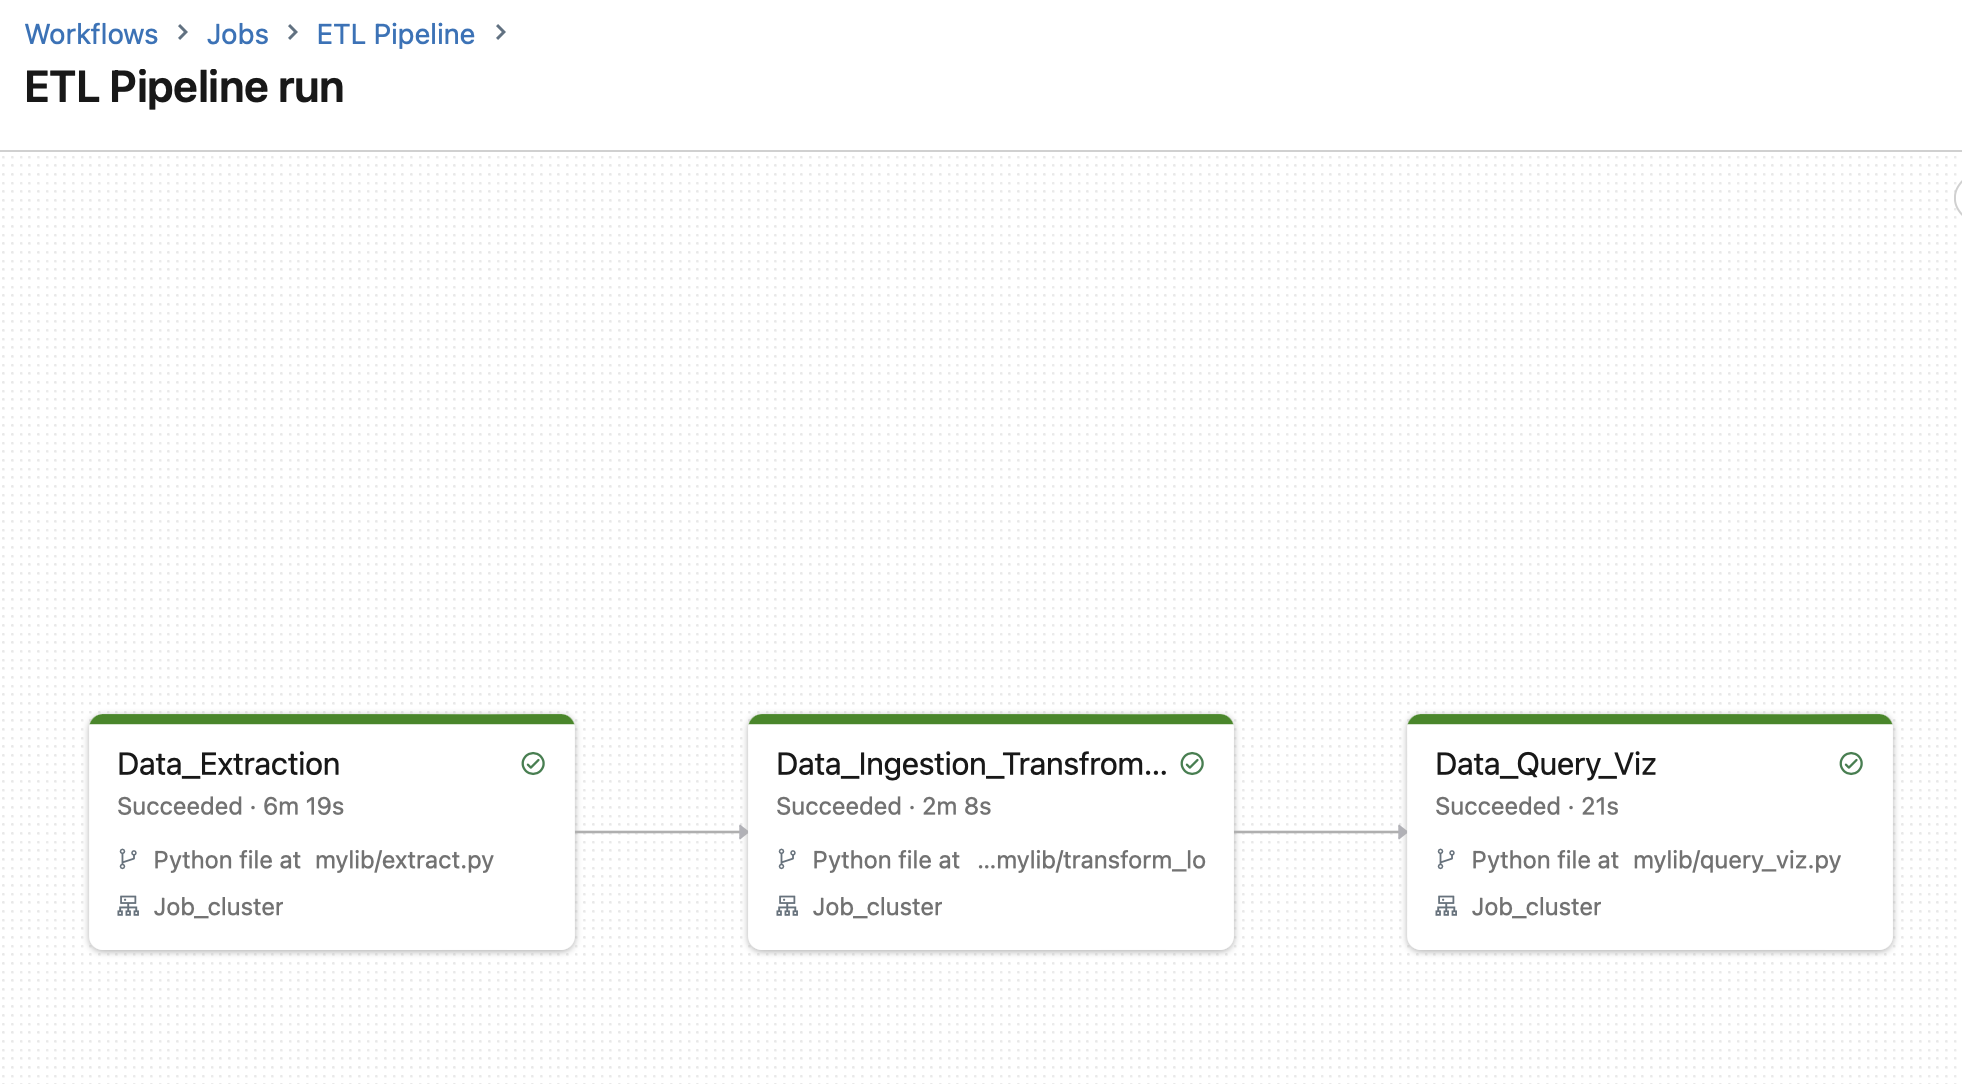Click the Job_cluster icon on Data_Ingestion_Transfrom card
Image resolution: width=1962 pixels, height=1084 pixels.
(786, 907)
